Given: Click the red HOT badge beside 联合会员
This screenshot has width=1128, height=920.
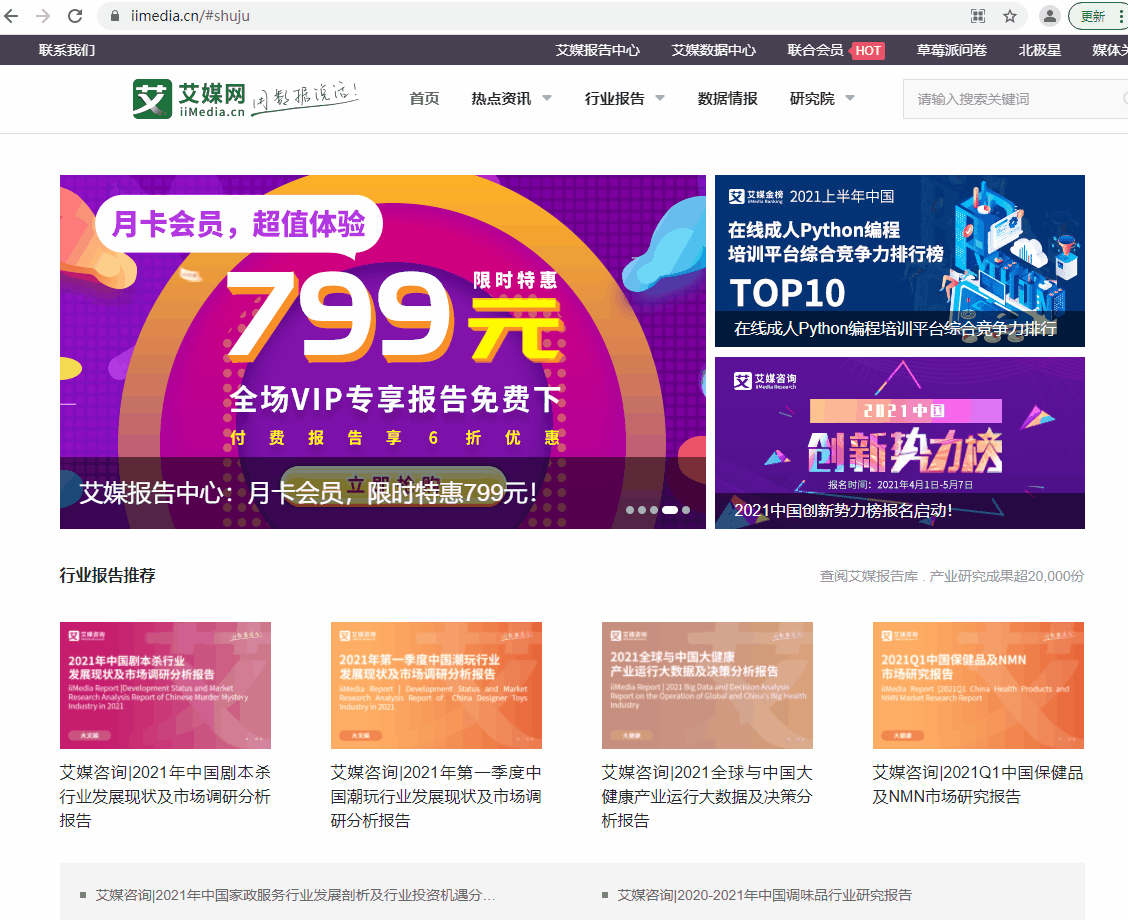Looking at the screenshot, I should (868, 50).
